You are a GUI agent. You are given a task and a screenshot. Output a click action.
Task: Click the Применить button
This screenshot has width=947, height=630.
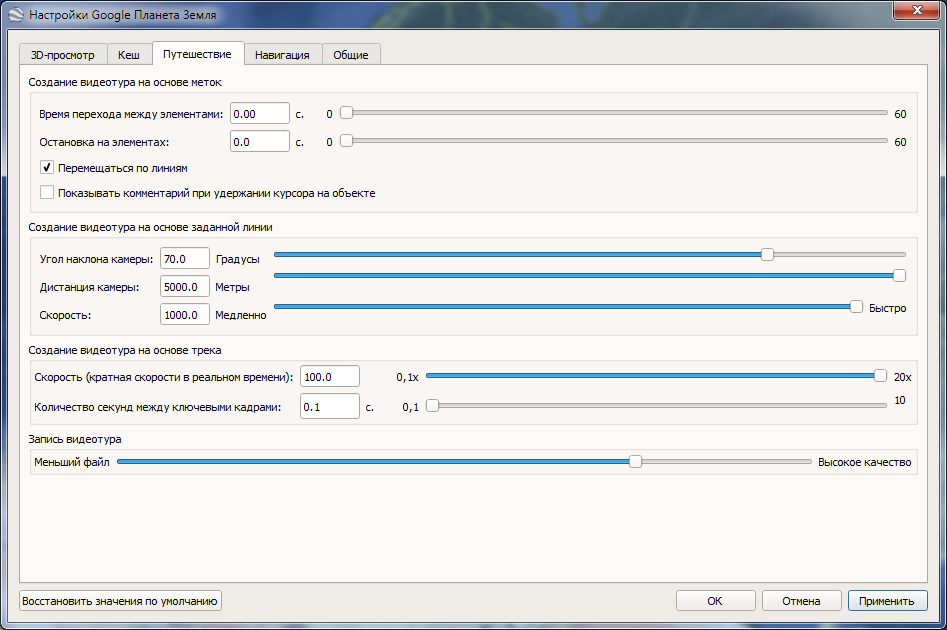click(887, 601)
